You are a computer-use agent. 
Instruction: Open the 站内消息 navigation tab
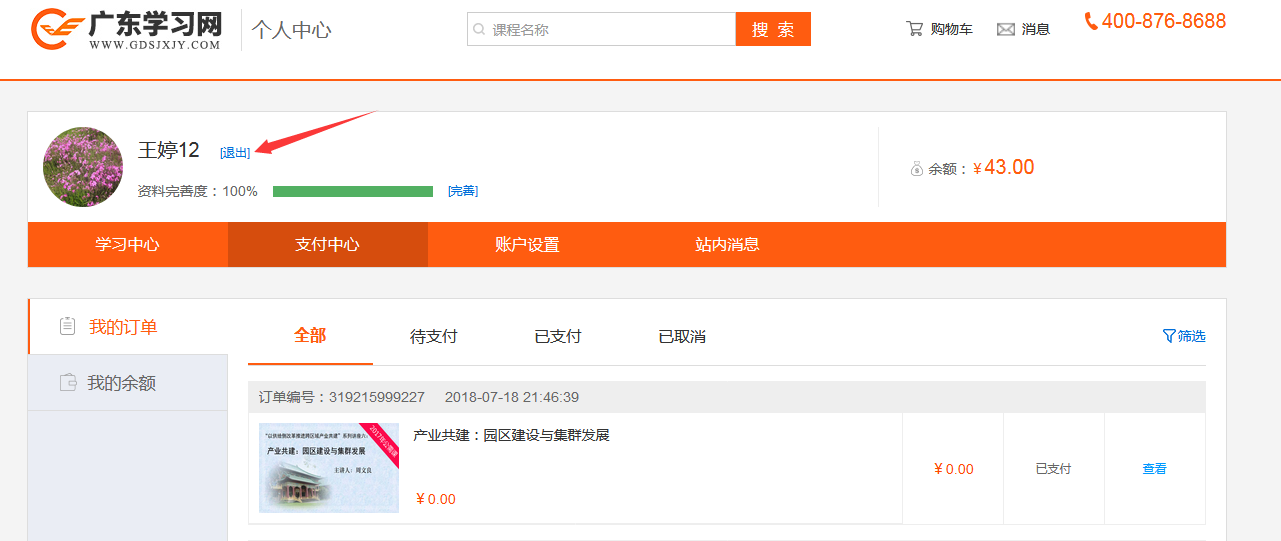pyautogui.click(x=727, y=245)
